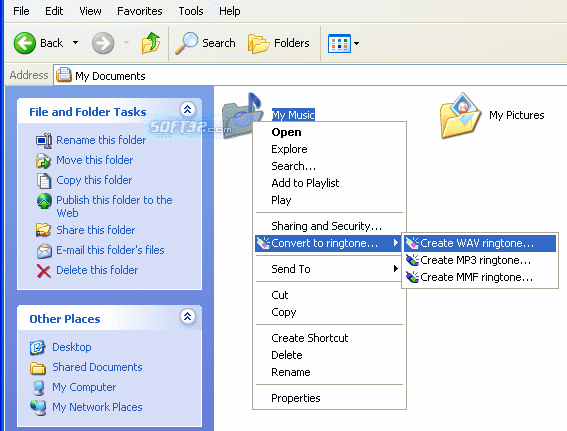
Task: Select Create MMF ringtone...
Action: pyautogui.click(x=480, y=277)
